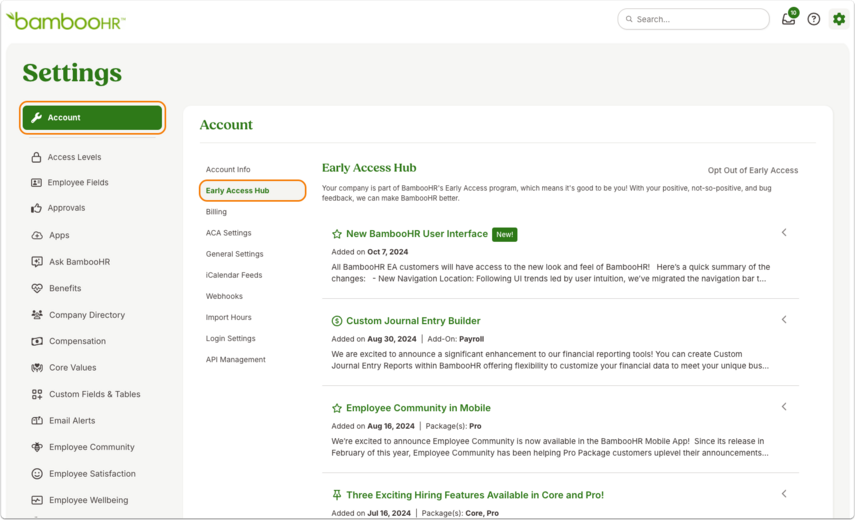The height and width of the screenshot is (520, 855).
Task: Click the Compensation money icon
Action: 37,341
